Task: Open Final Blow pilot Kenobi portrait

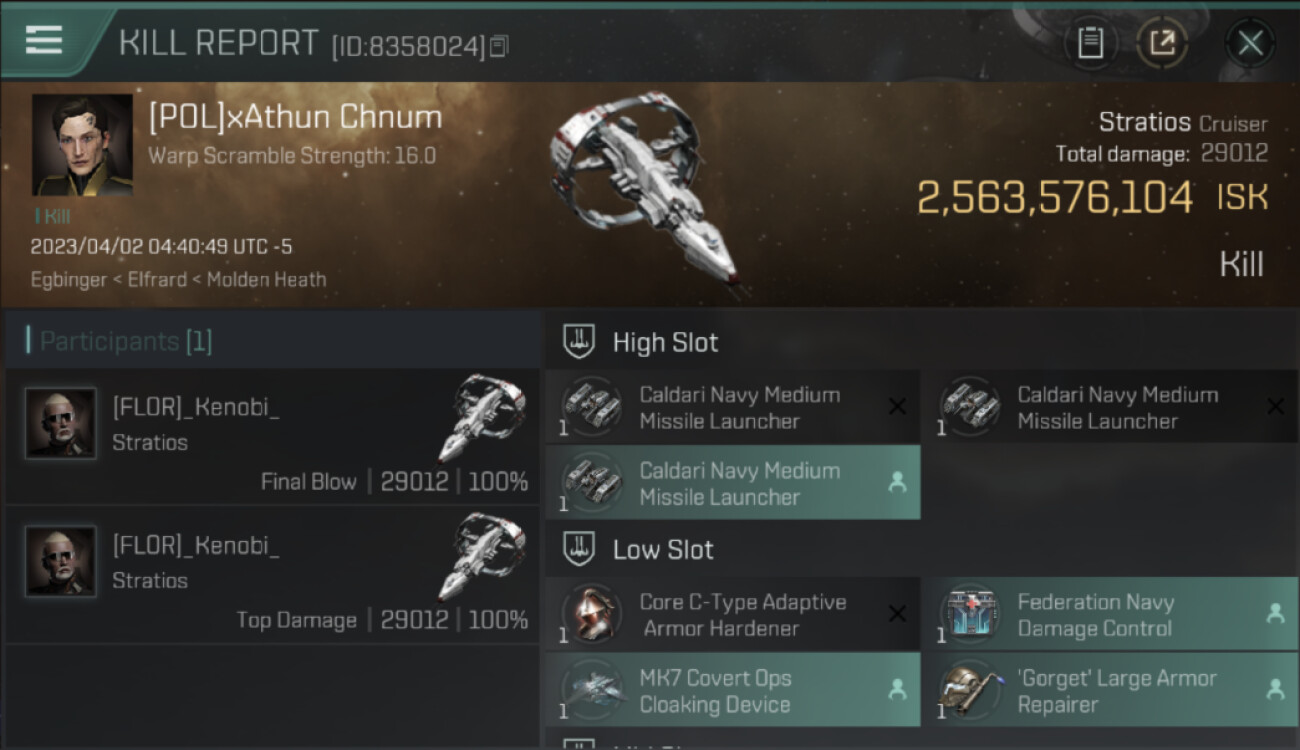Action: coord(61,423)
